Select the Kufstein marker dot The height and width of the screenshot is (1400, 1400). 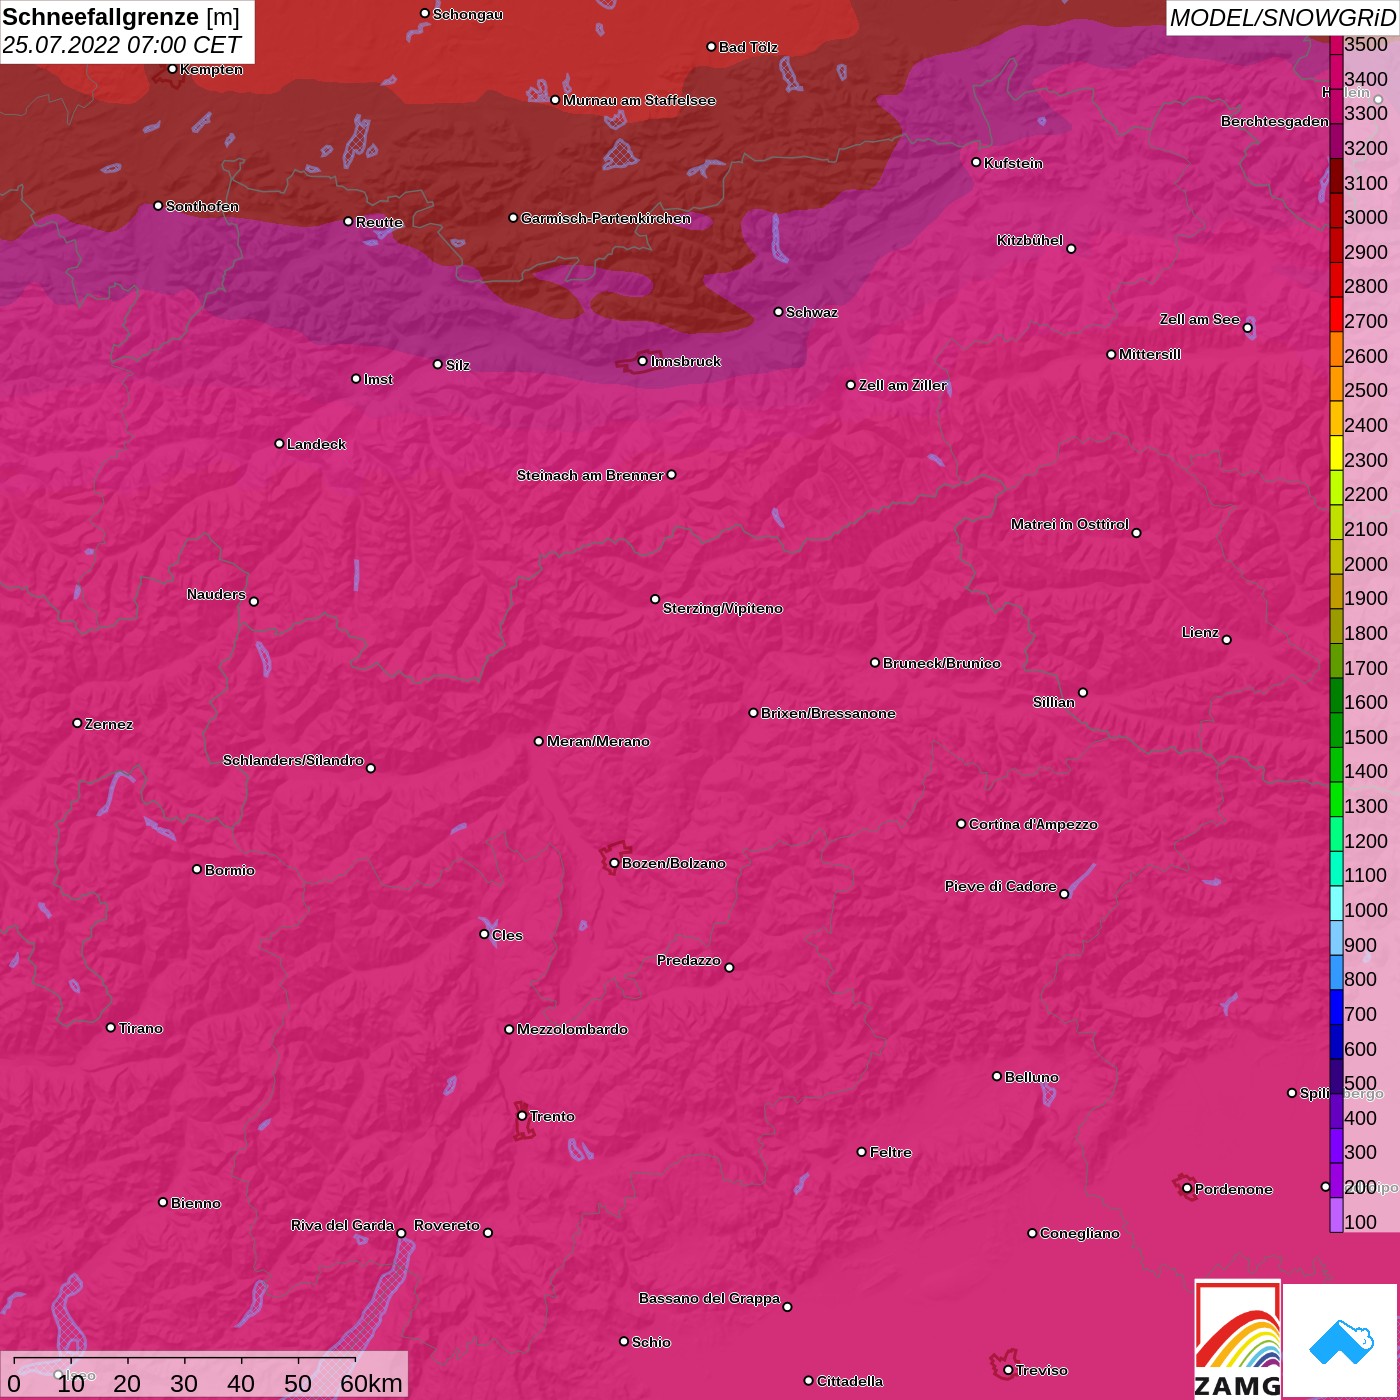click(976, 162)
